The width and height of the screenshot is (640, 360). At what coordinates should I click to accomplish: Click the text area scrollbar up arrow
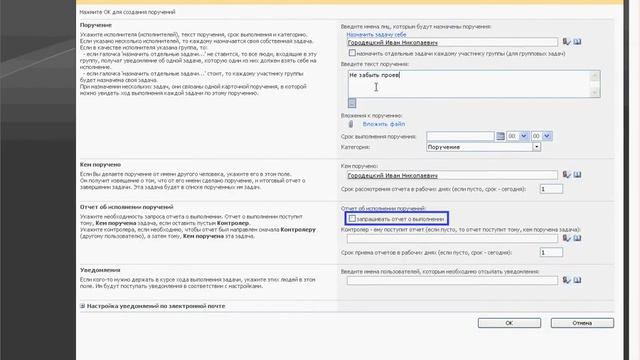(x=595, y=76)
